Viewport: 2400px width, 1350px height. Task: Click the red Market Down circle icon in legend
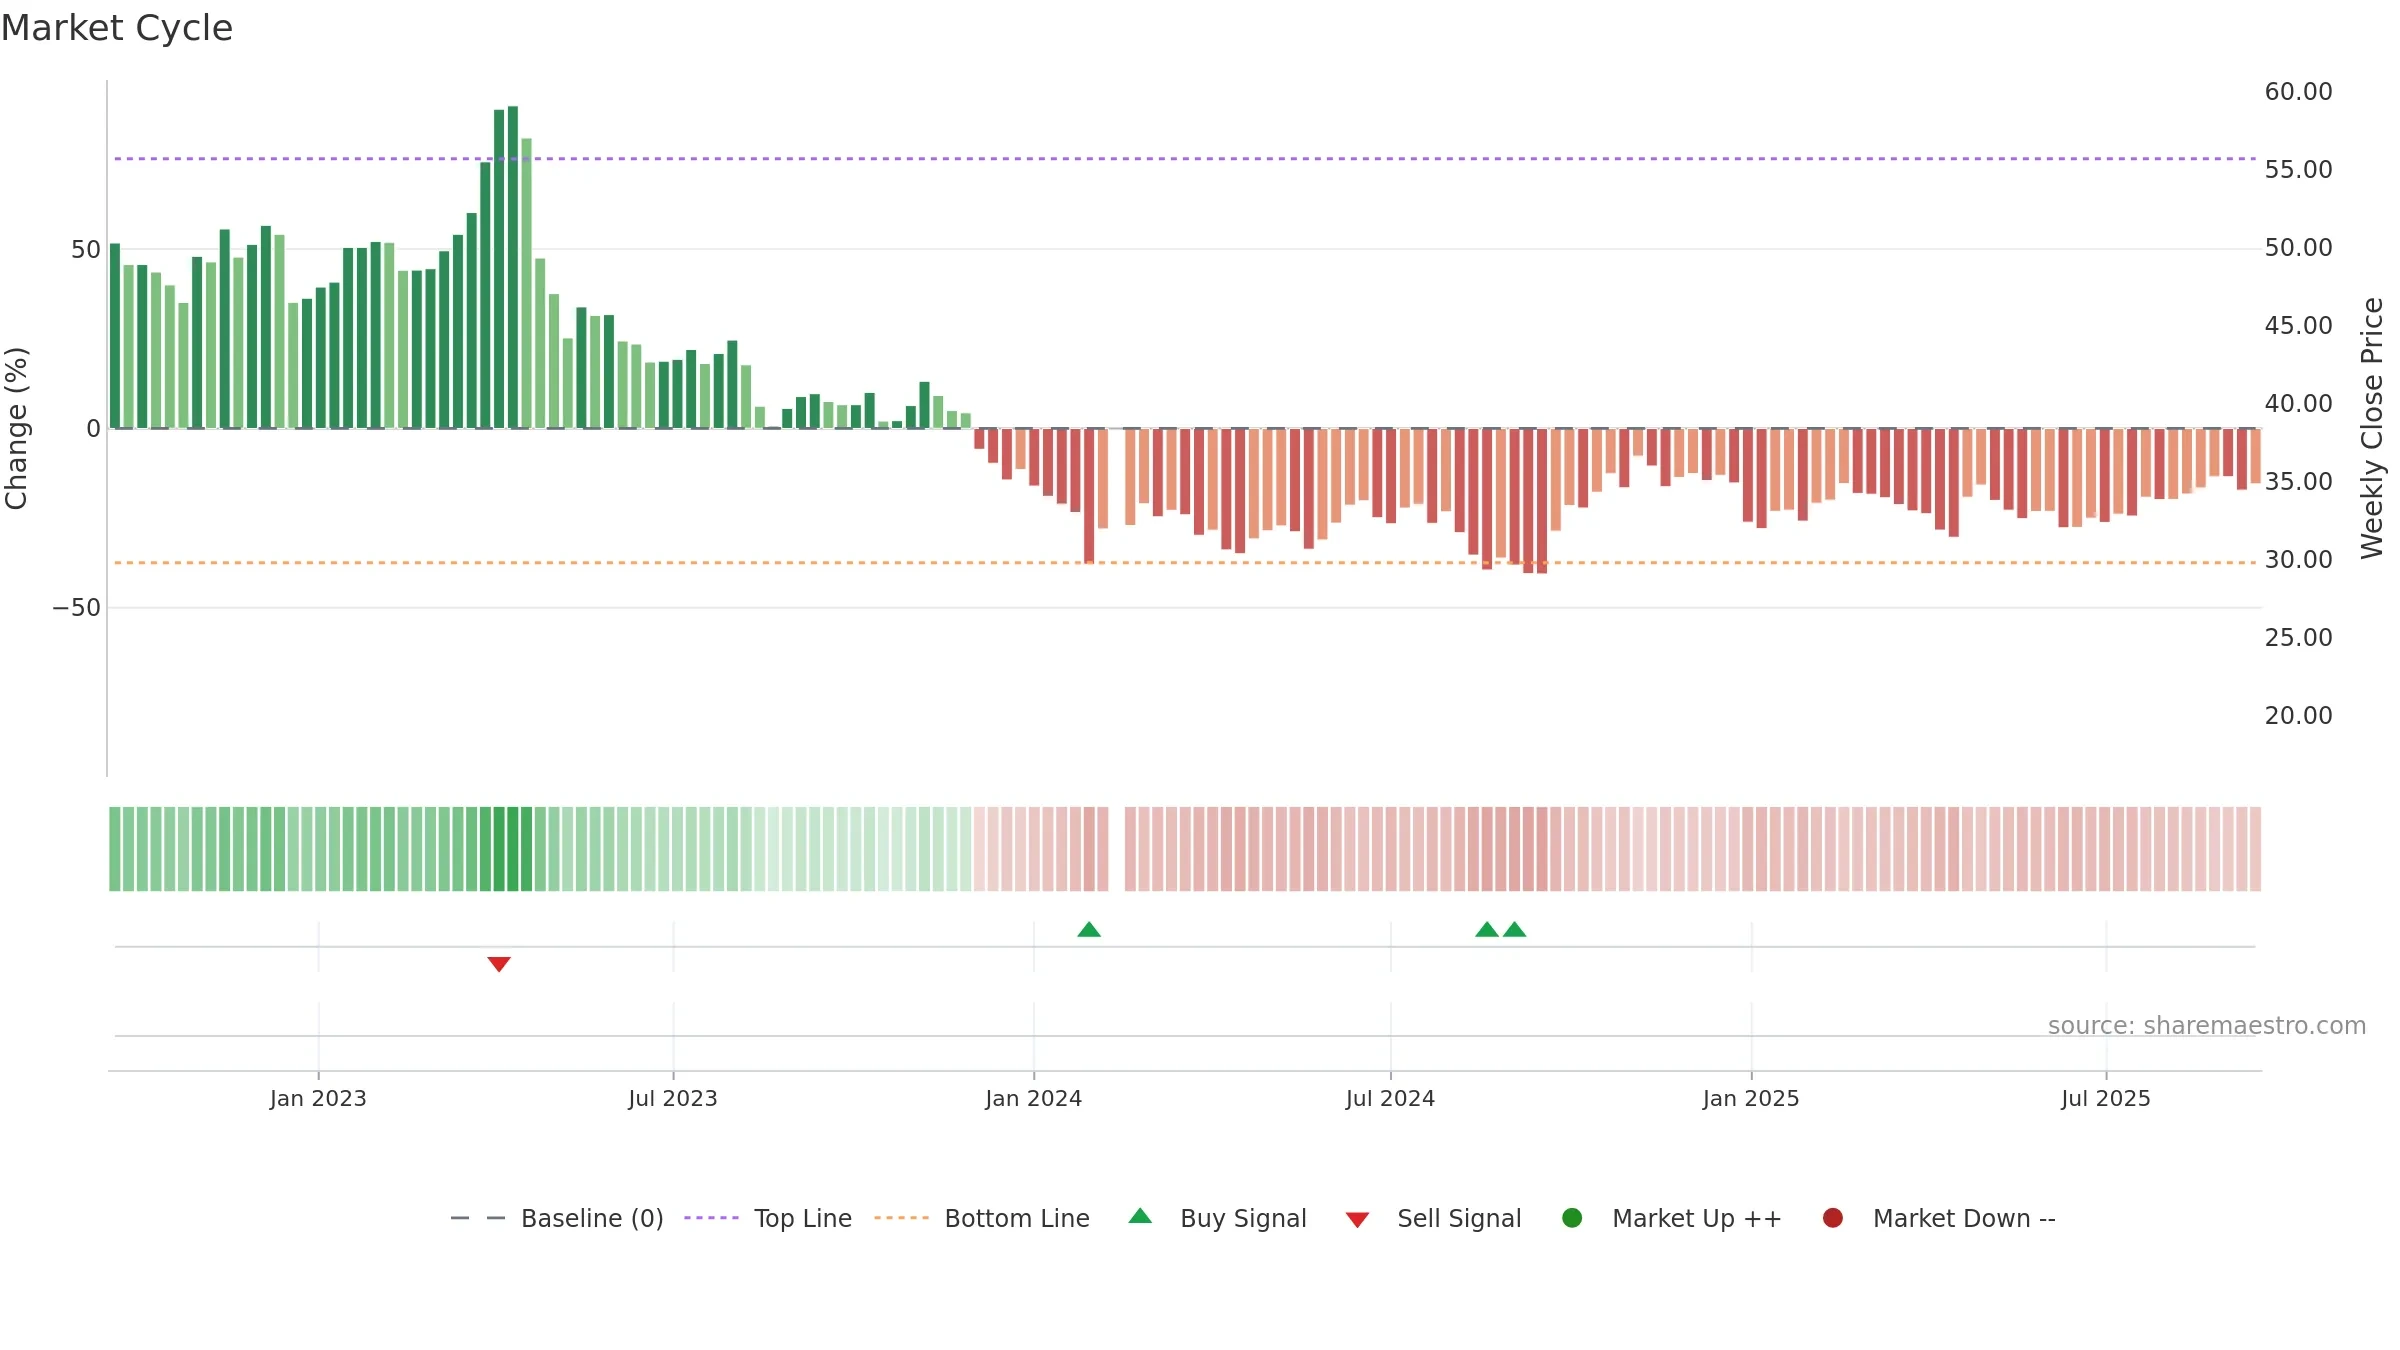[1833, 1218]
